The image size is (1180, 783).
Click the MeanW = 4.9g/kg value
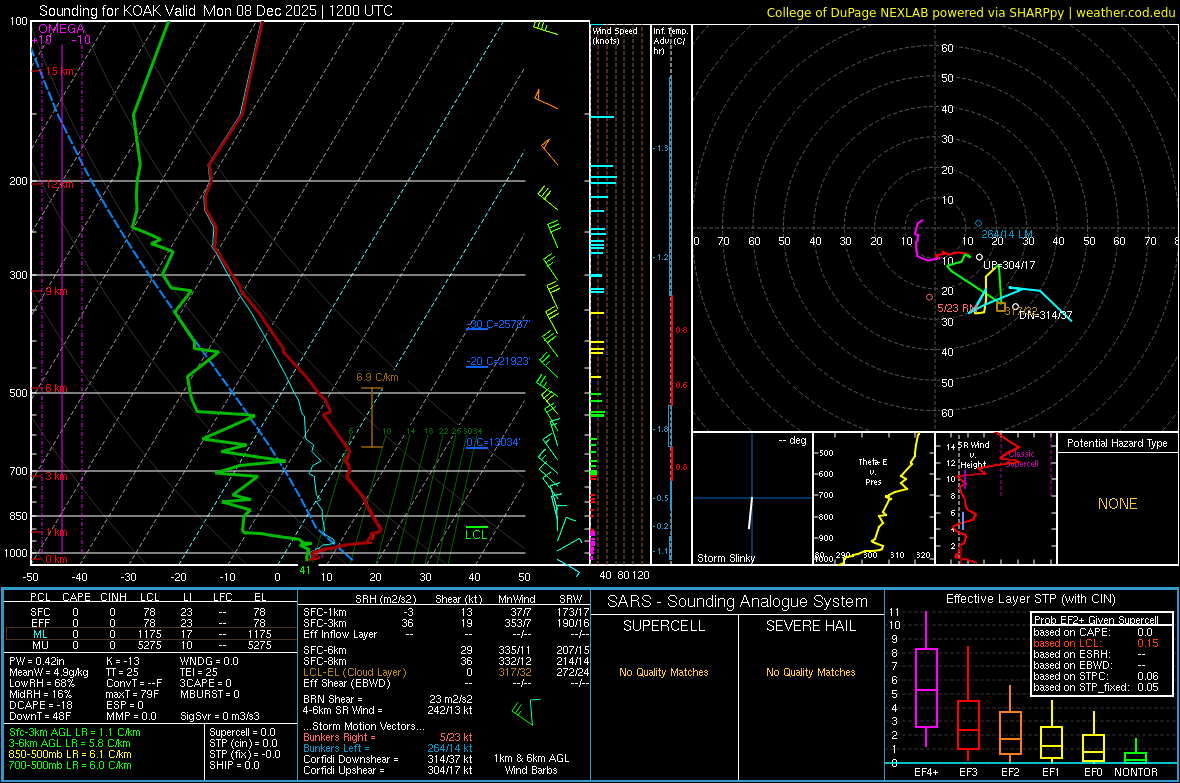pyautogui.click(x=49, y=672)
